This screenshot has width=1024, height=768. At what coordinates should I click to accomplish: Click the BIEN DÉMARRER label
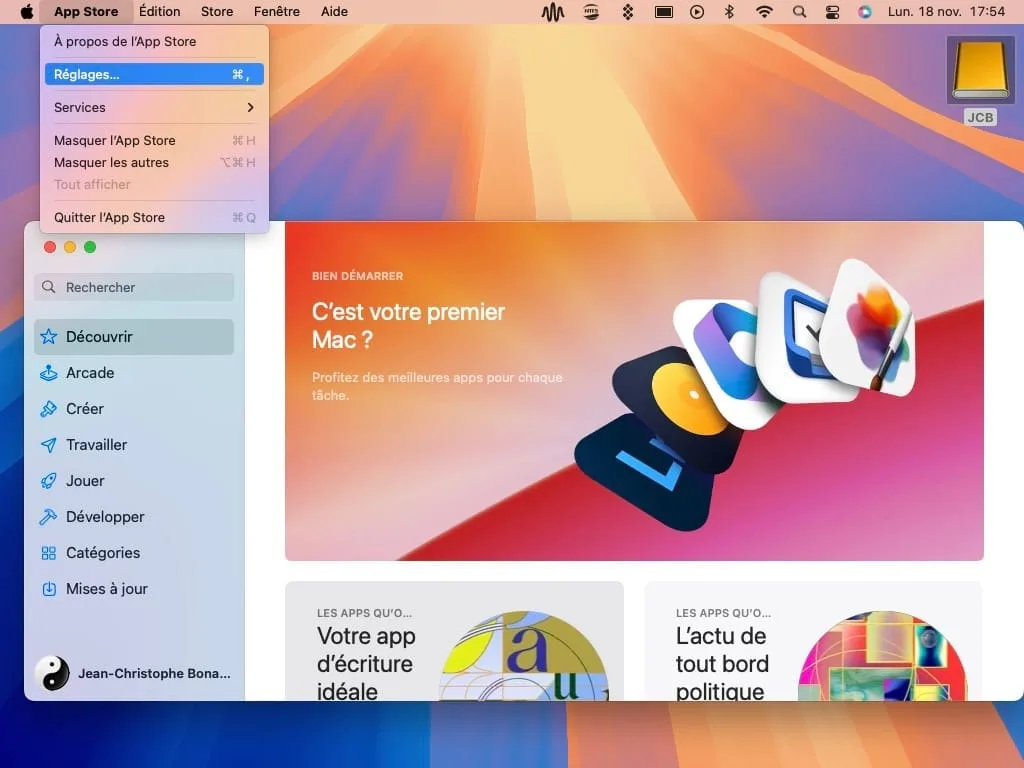(x=357, y=276)
